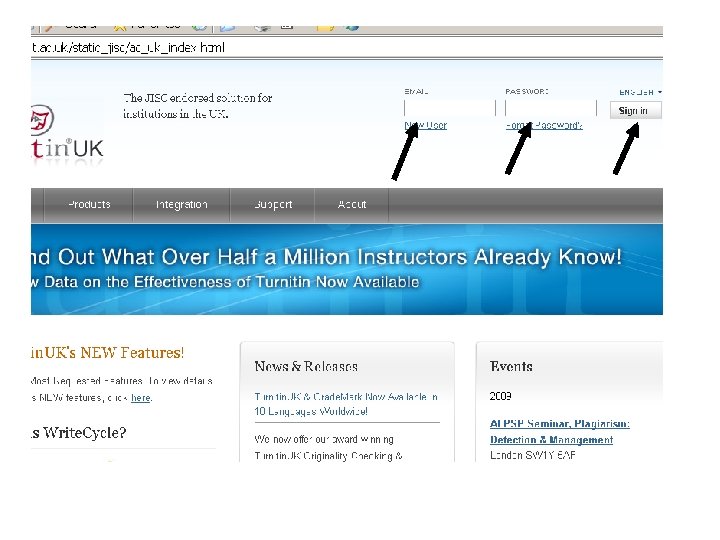Open the Support menu
Viewport: 720px width, 540px height.
273,205
